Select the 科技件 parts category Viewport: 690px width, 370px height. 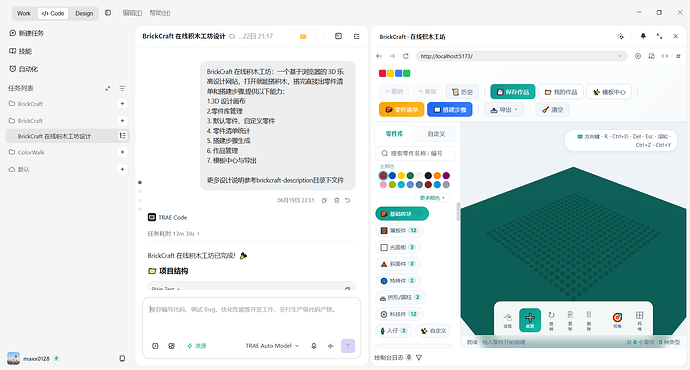[x=399, y=314]
